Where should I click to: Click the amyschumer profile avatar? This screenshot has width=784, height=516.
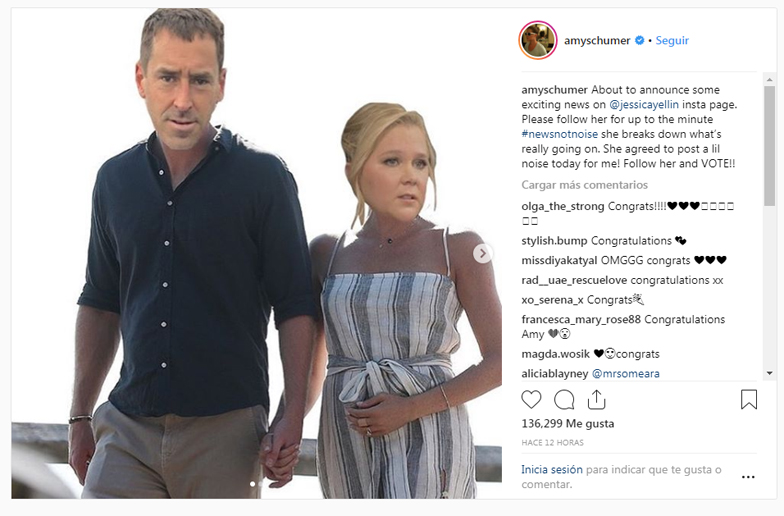point(537,40)
